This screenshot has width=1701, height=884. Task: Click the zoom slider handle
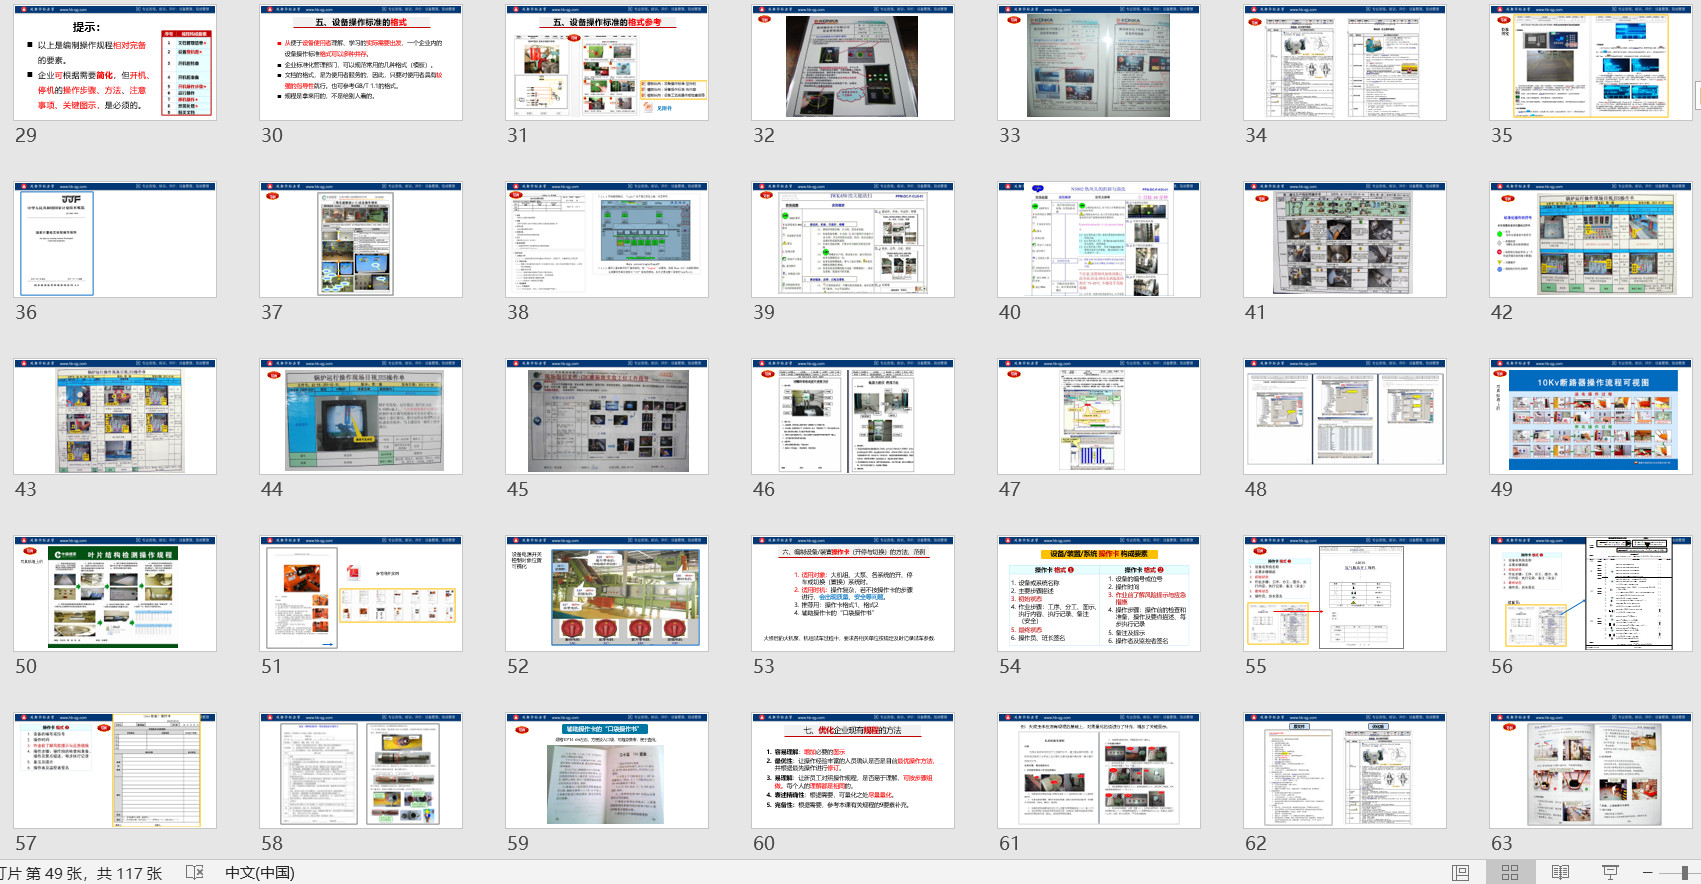click(x=1685, y=873)
